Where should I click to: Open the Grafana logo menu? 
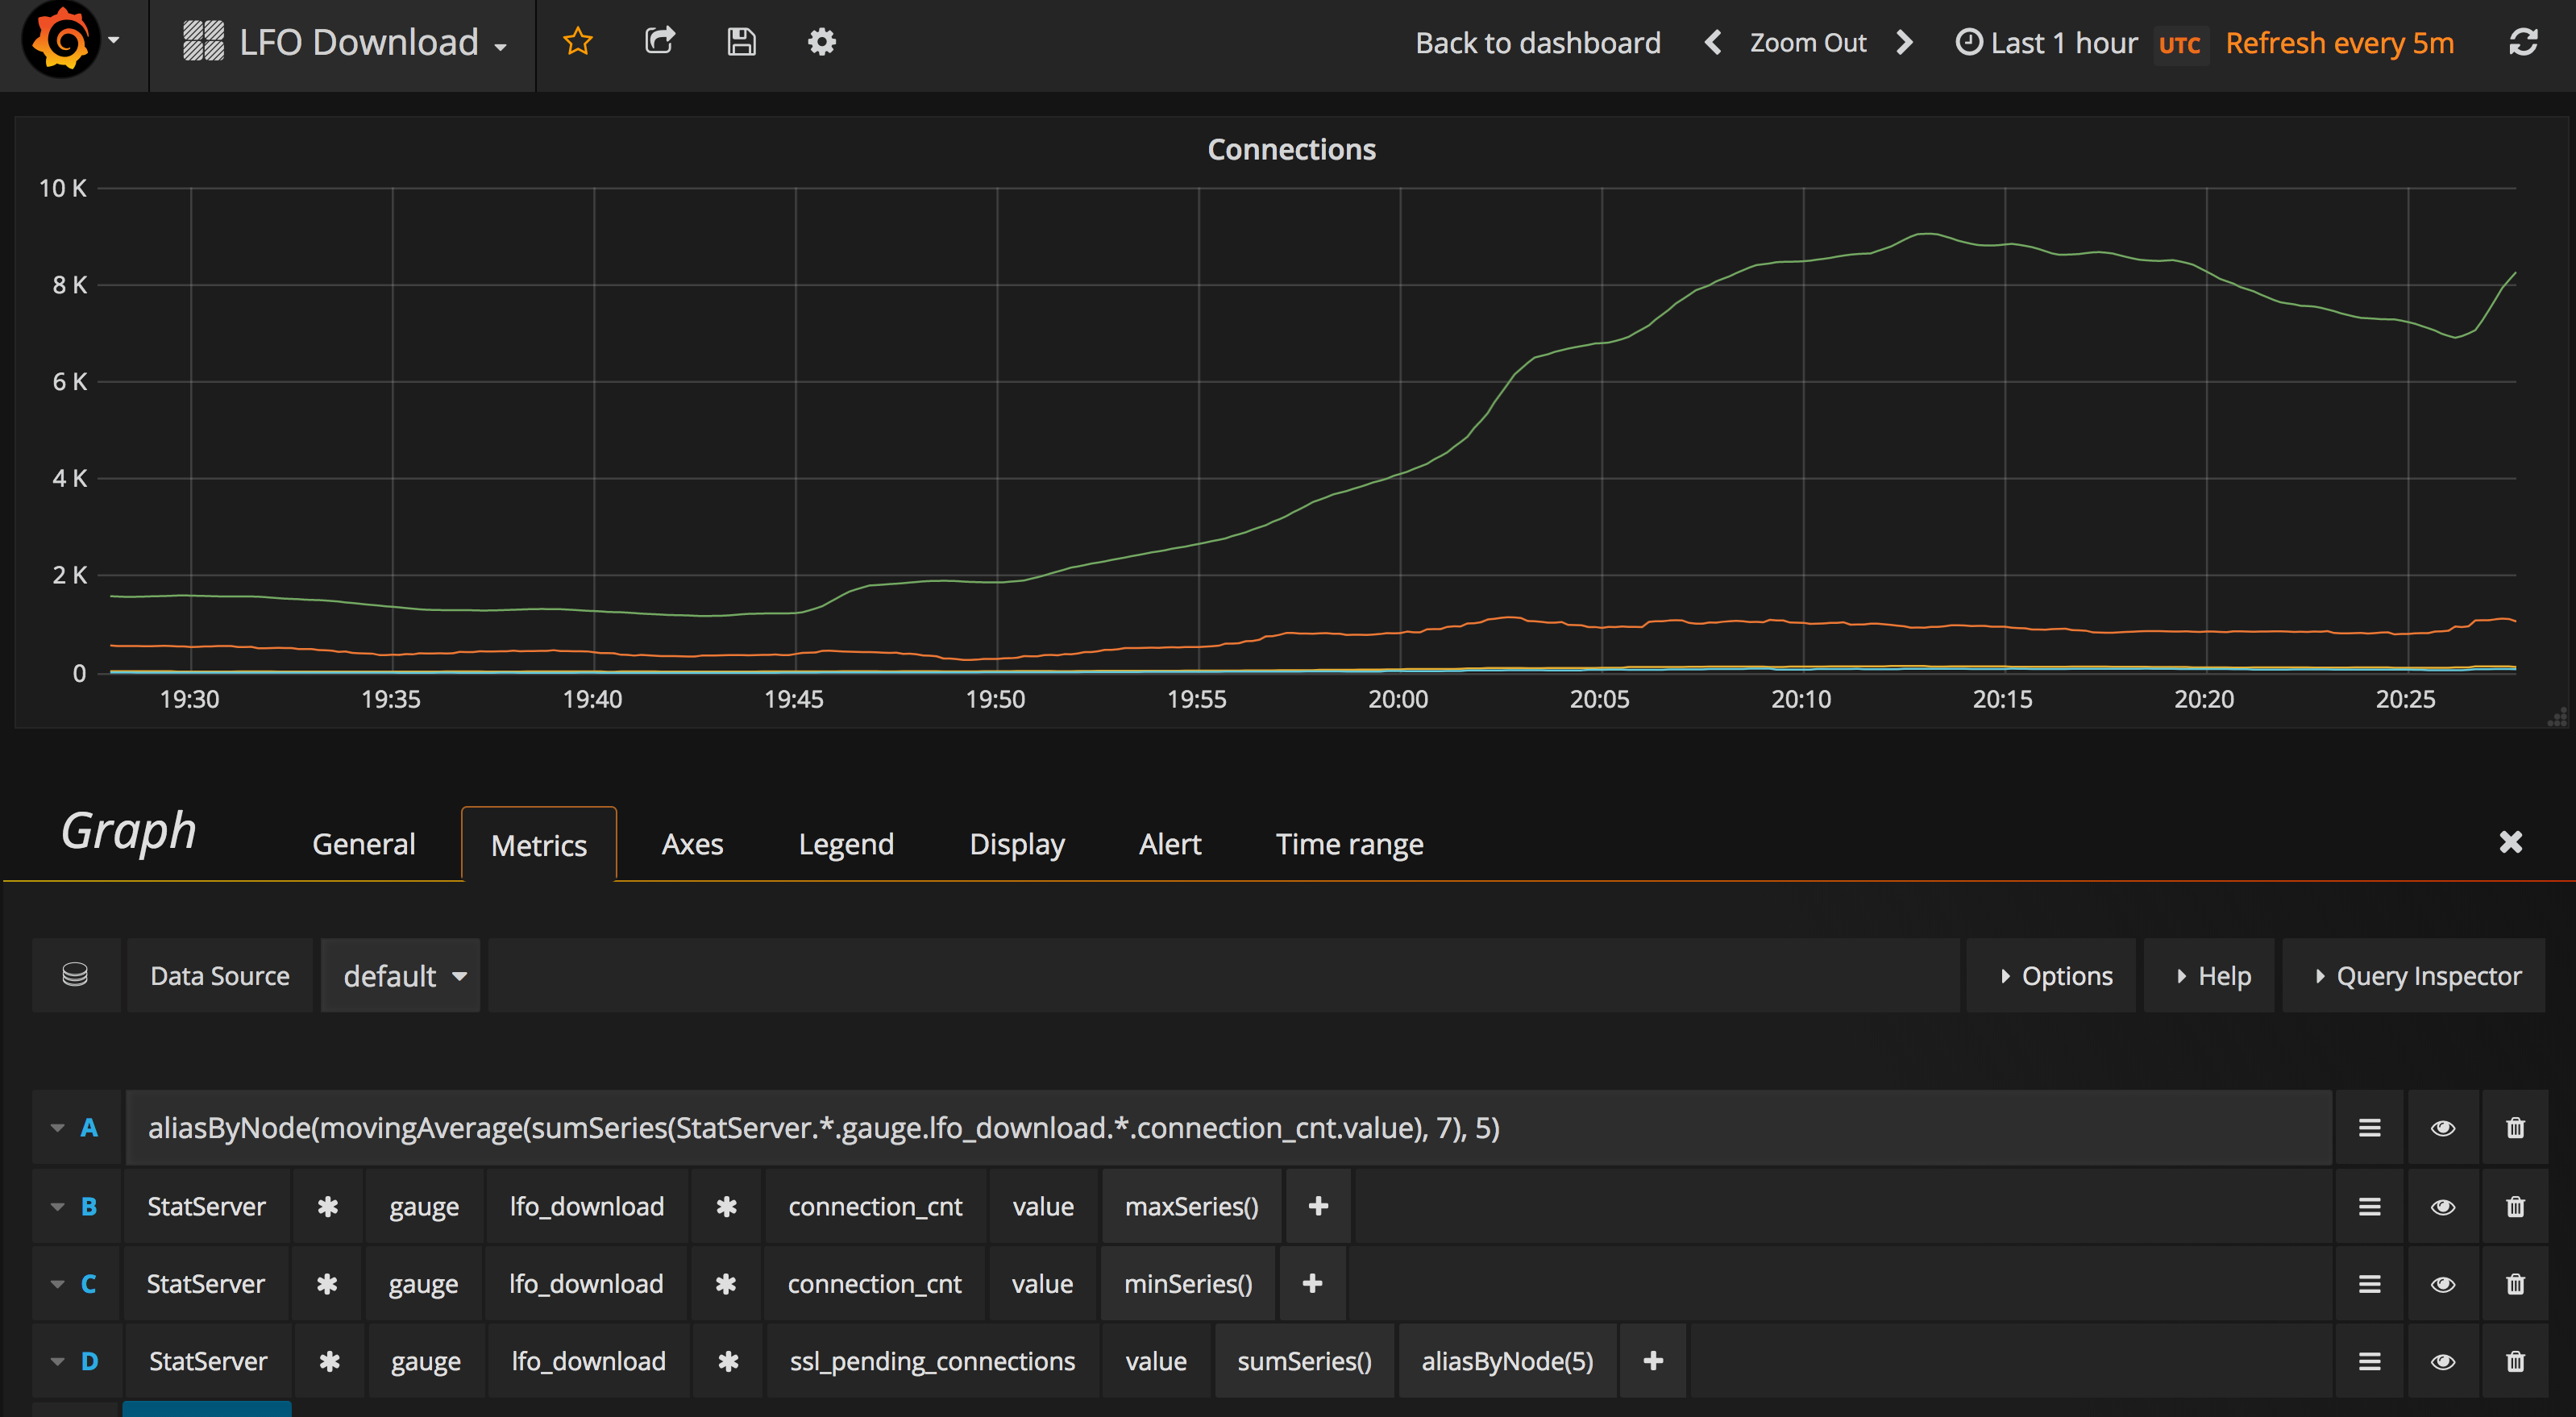(x=72, y=40)
